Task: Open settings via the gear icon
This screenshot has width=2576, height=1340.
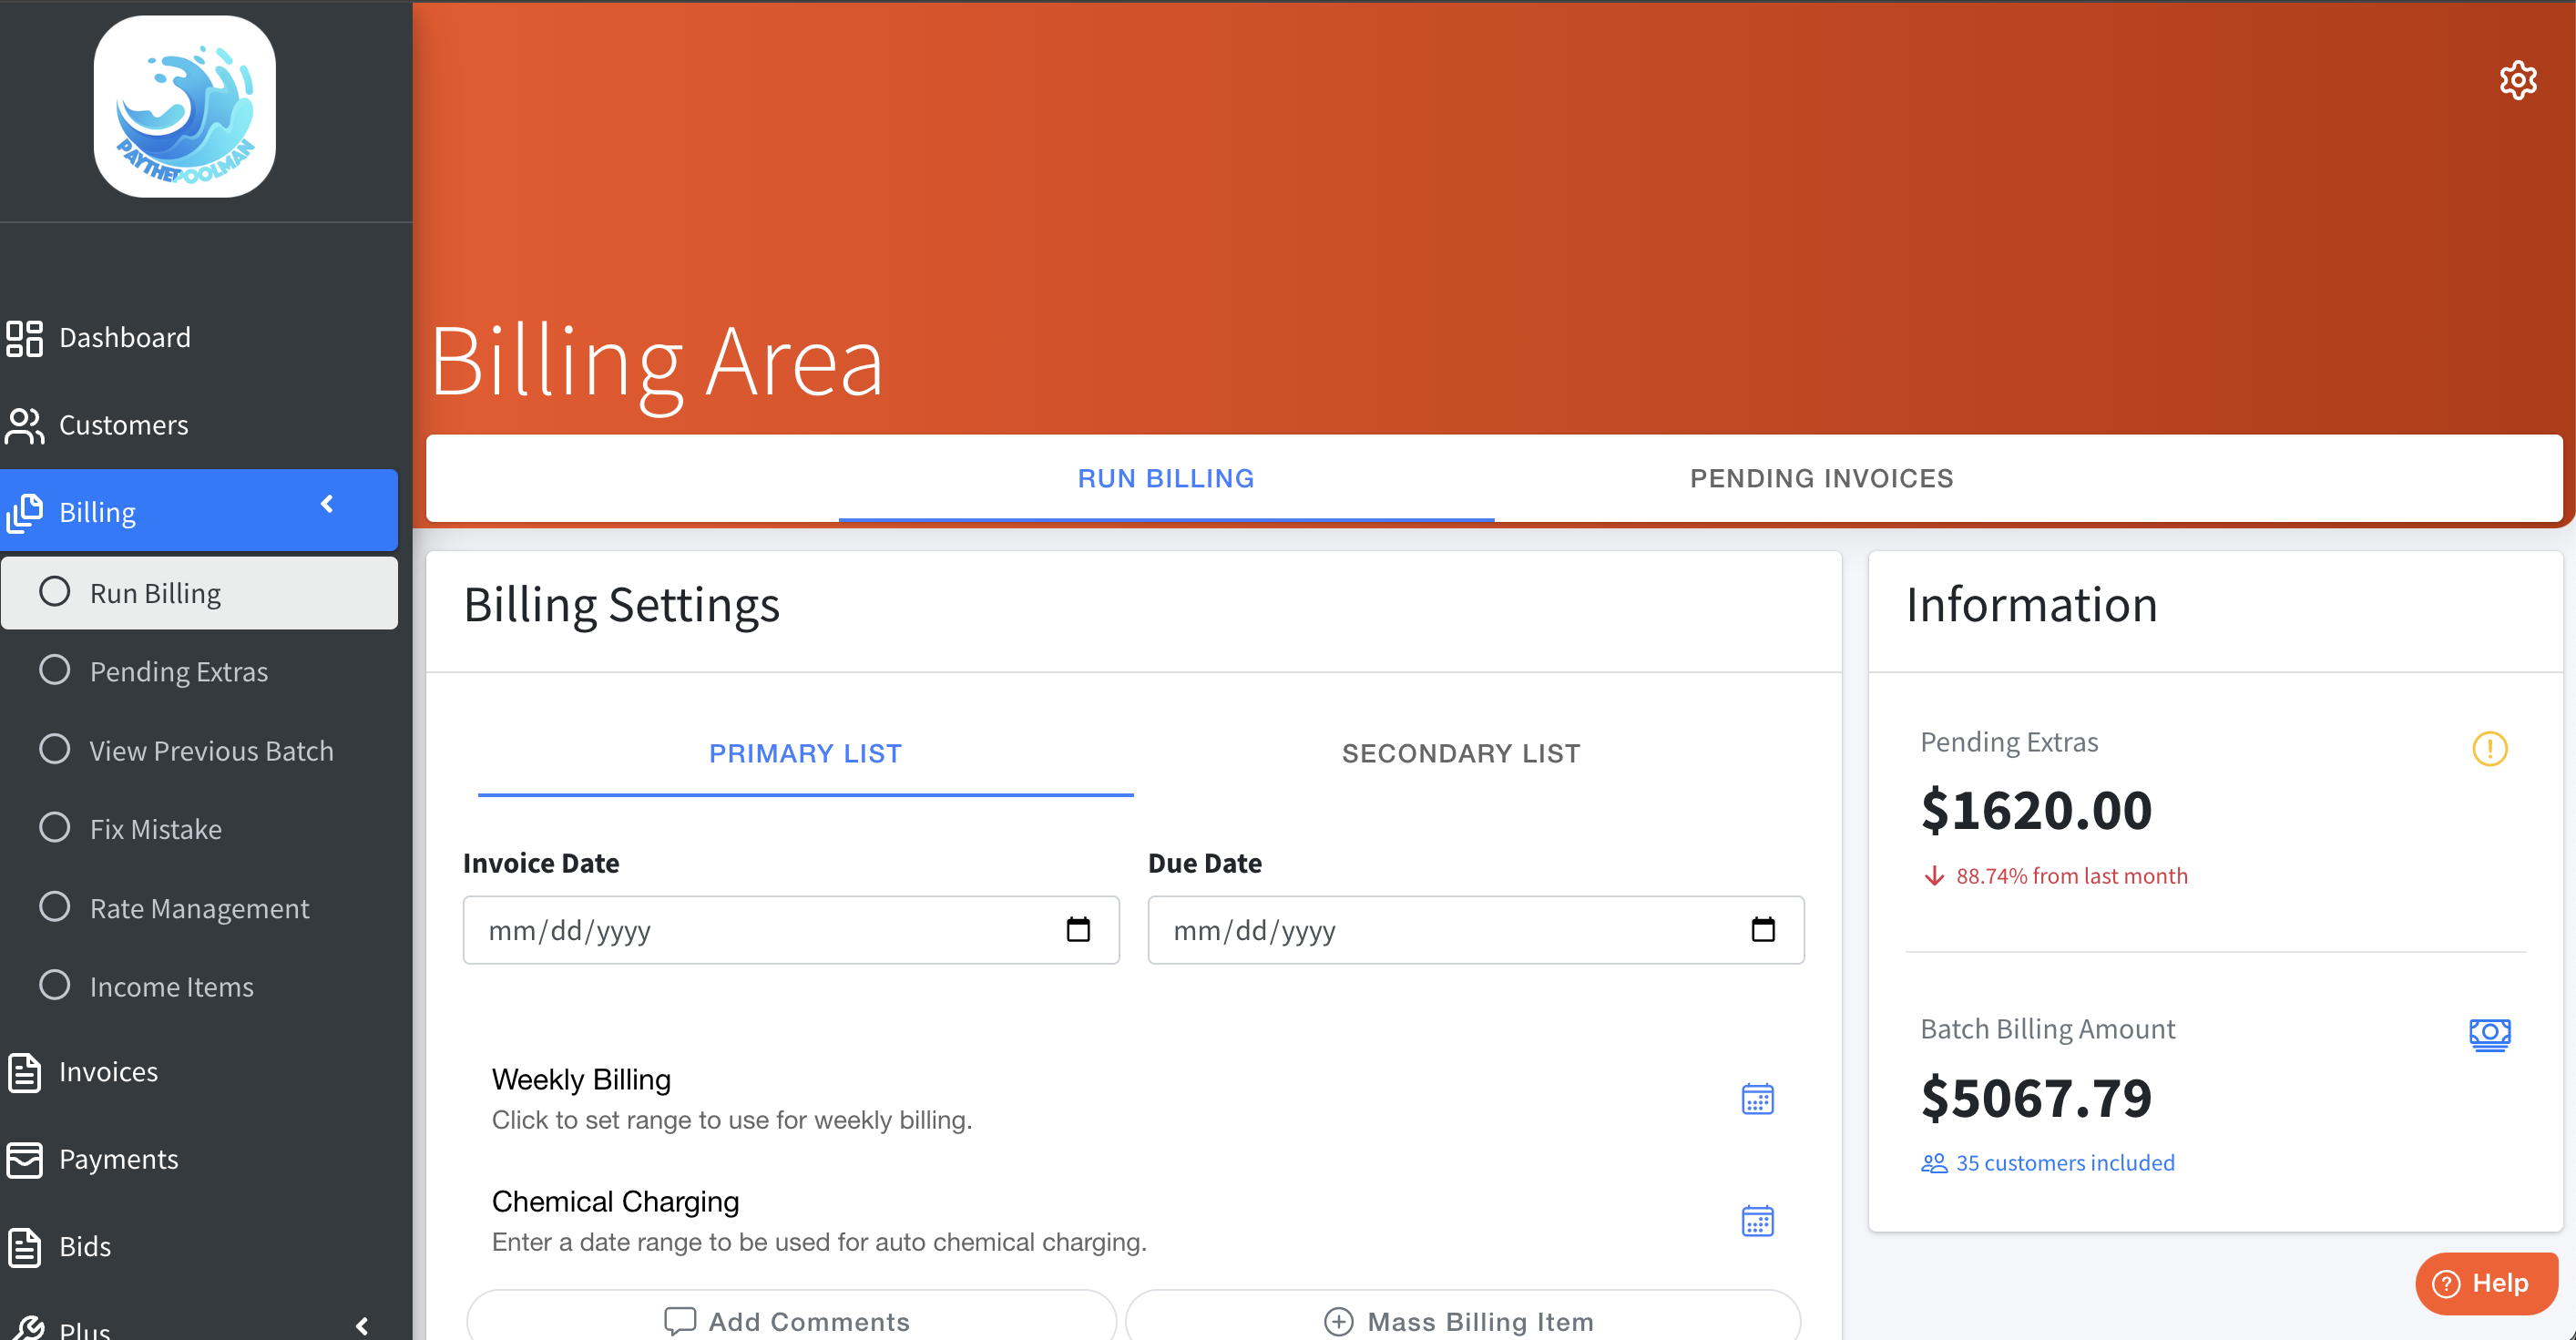Action: (2517, 80)
